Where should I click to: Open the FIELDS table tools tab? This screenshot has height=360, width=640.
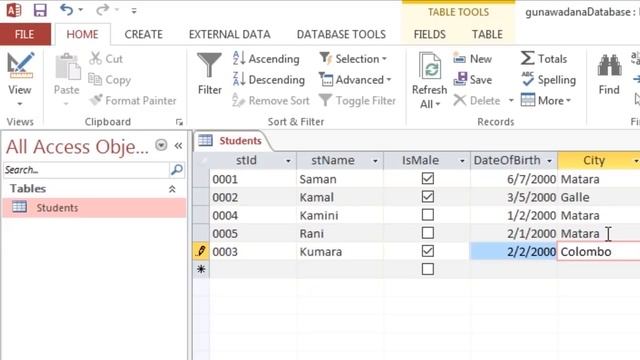(x=429, y=34)
